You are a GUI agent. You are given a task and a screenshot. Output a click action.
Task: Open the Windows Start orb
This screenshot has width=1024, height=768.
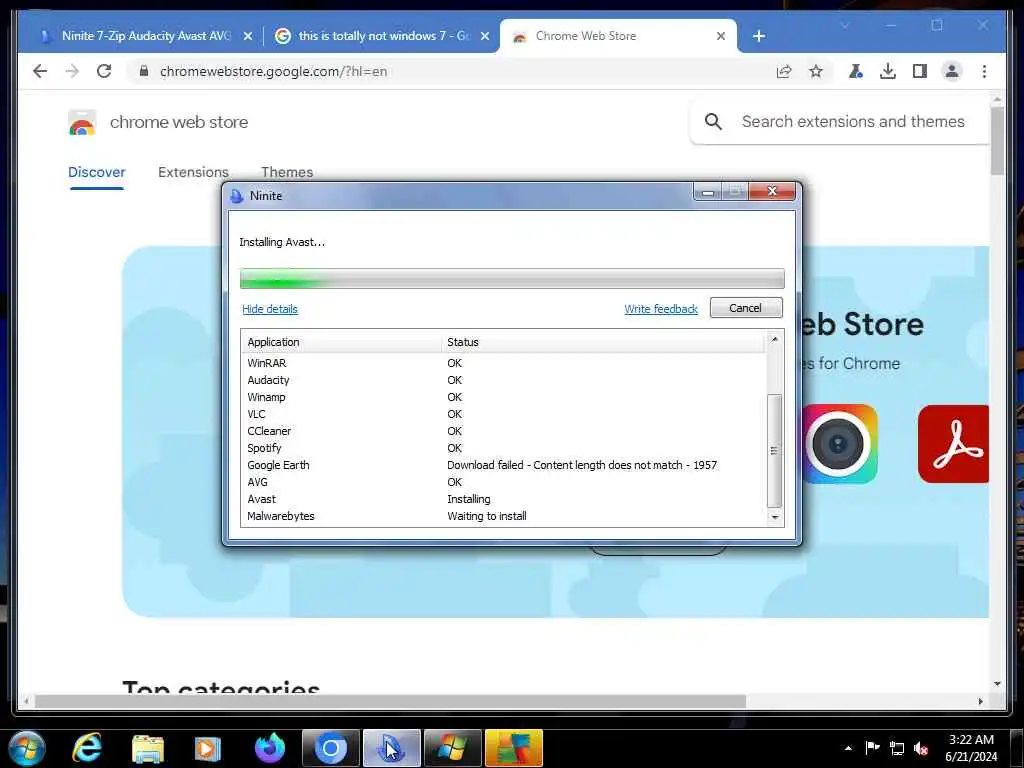pyautogui.click(x=27, y=748)
